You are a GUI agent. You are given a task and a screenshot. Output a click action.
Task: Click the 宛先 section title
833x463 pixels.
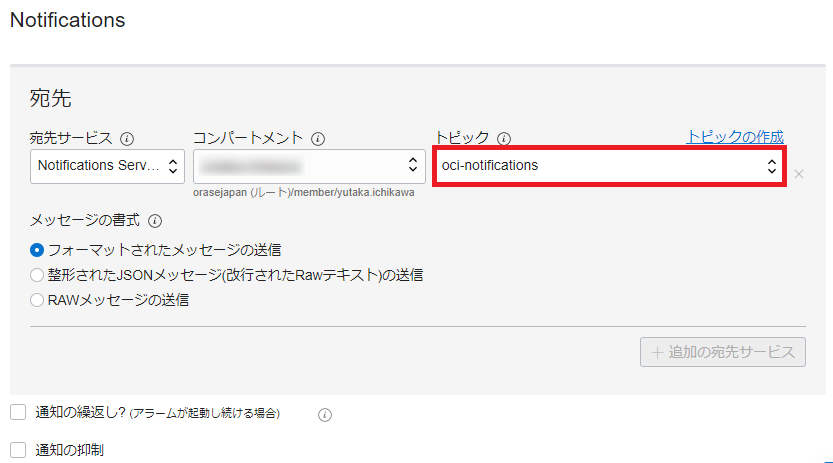point(50,98)
